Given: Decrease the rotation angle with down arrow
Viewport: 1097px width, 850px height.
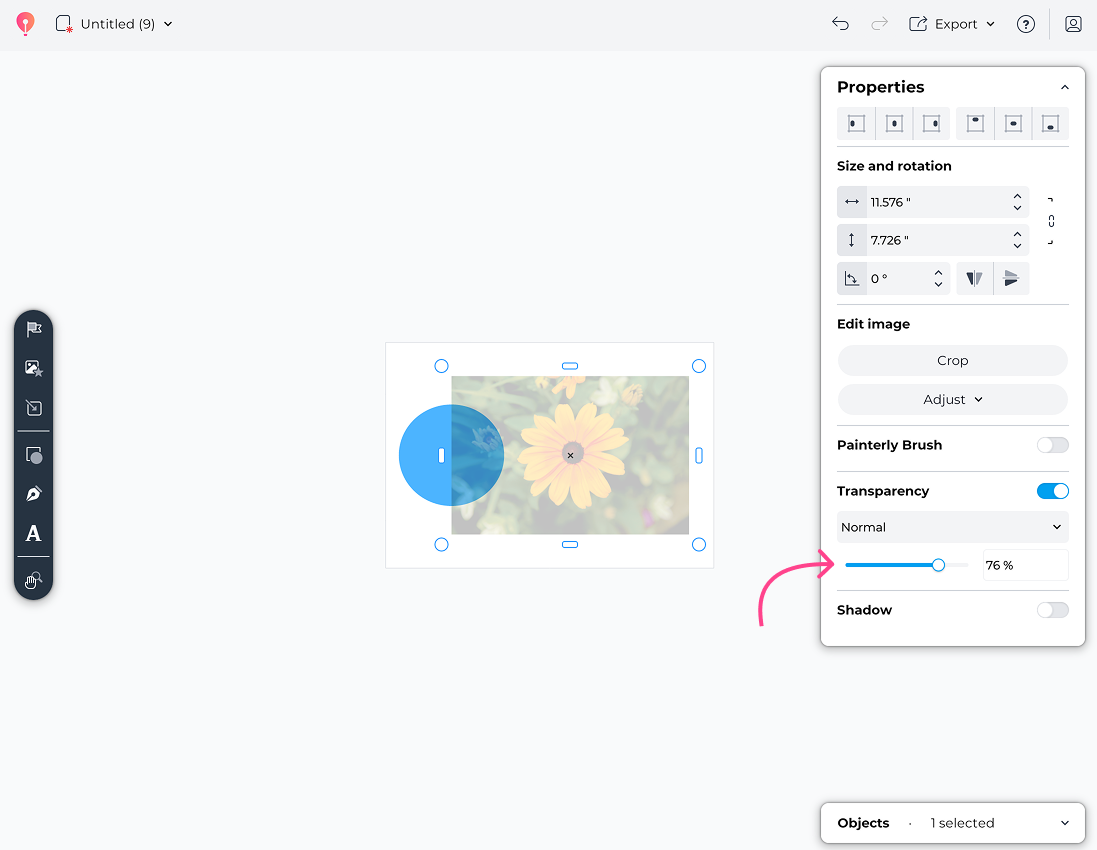Looking at the screenshot, I should (938, 284).
